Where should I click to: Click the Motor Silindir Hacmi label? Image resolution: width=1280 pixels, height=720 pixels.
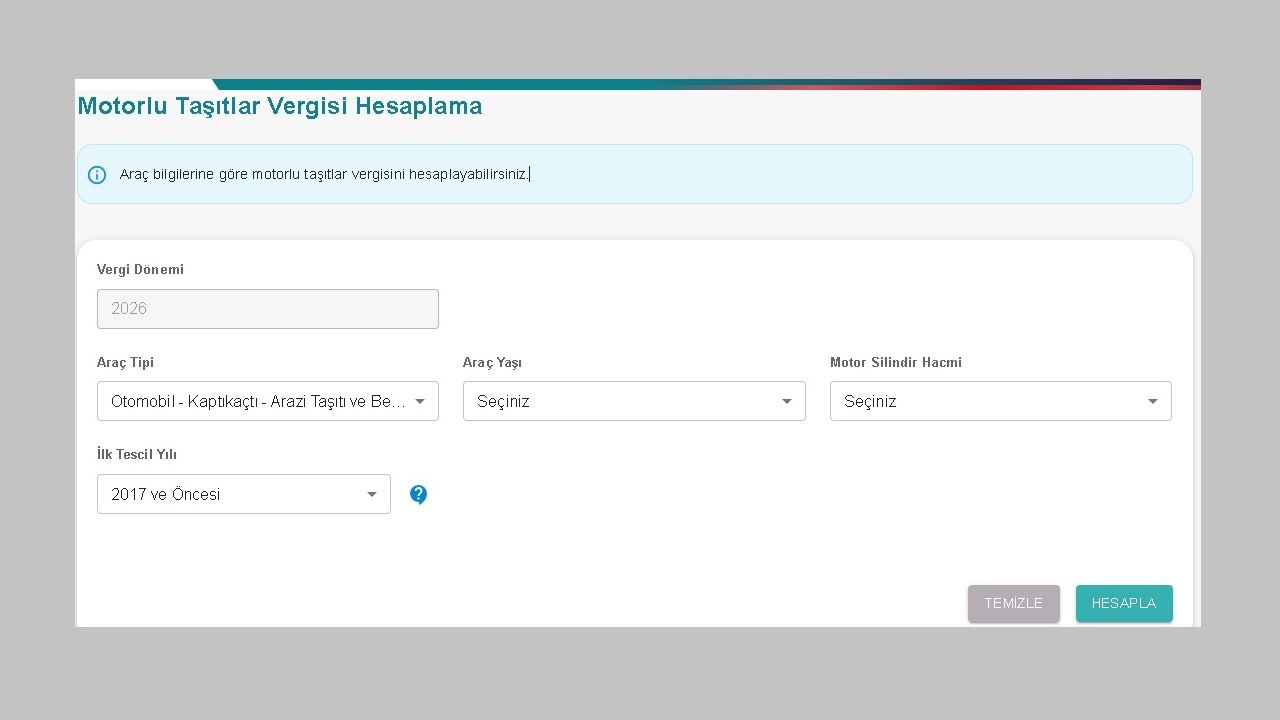coord(895,363)
